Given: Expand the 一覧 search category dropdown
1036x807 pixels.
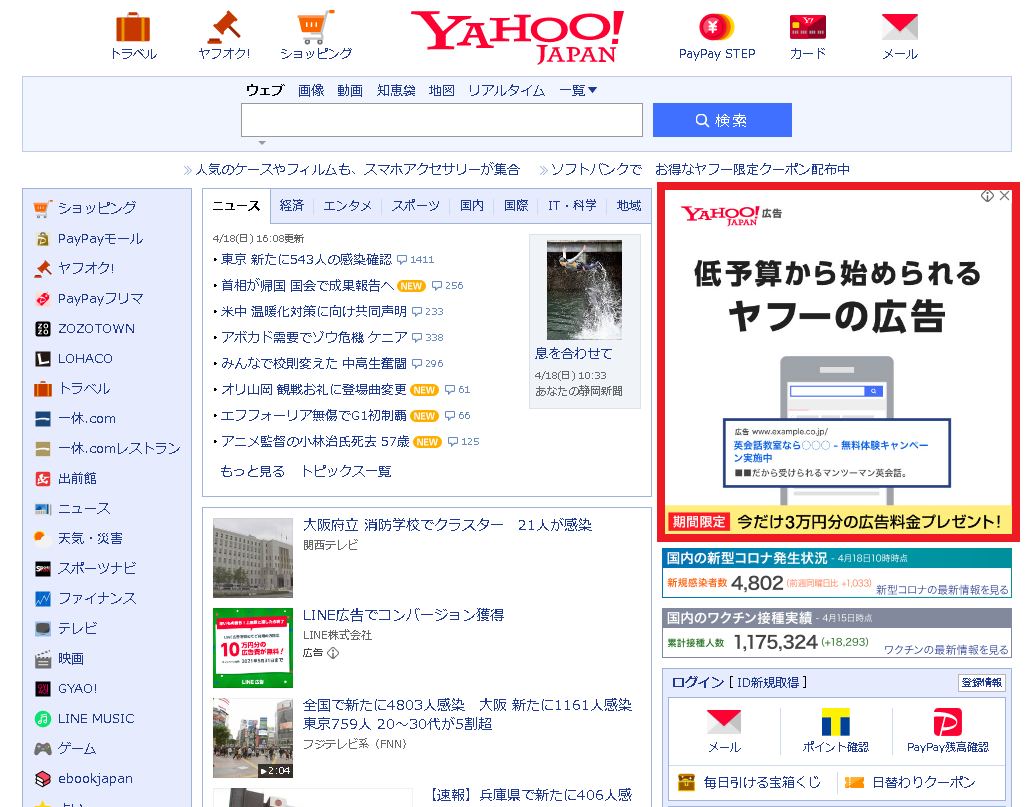Looking at the screenshot, I should (578, 91).
